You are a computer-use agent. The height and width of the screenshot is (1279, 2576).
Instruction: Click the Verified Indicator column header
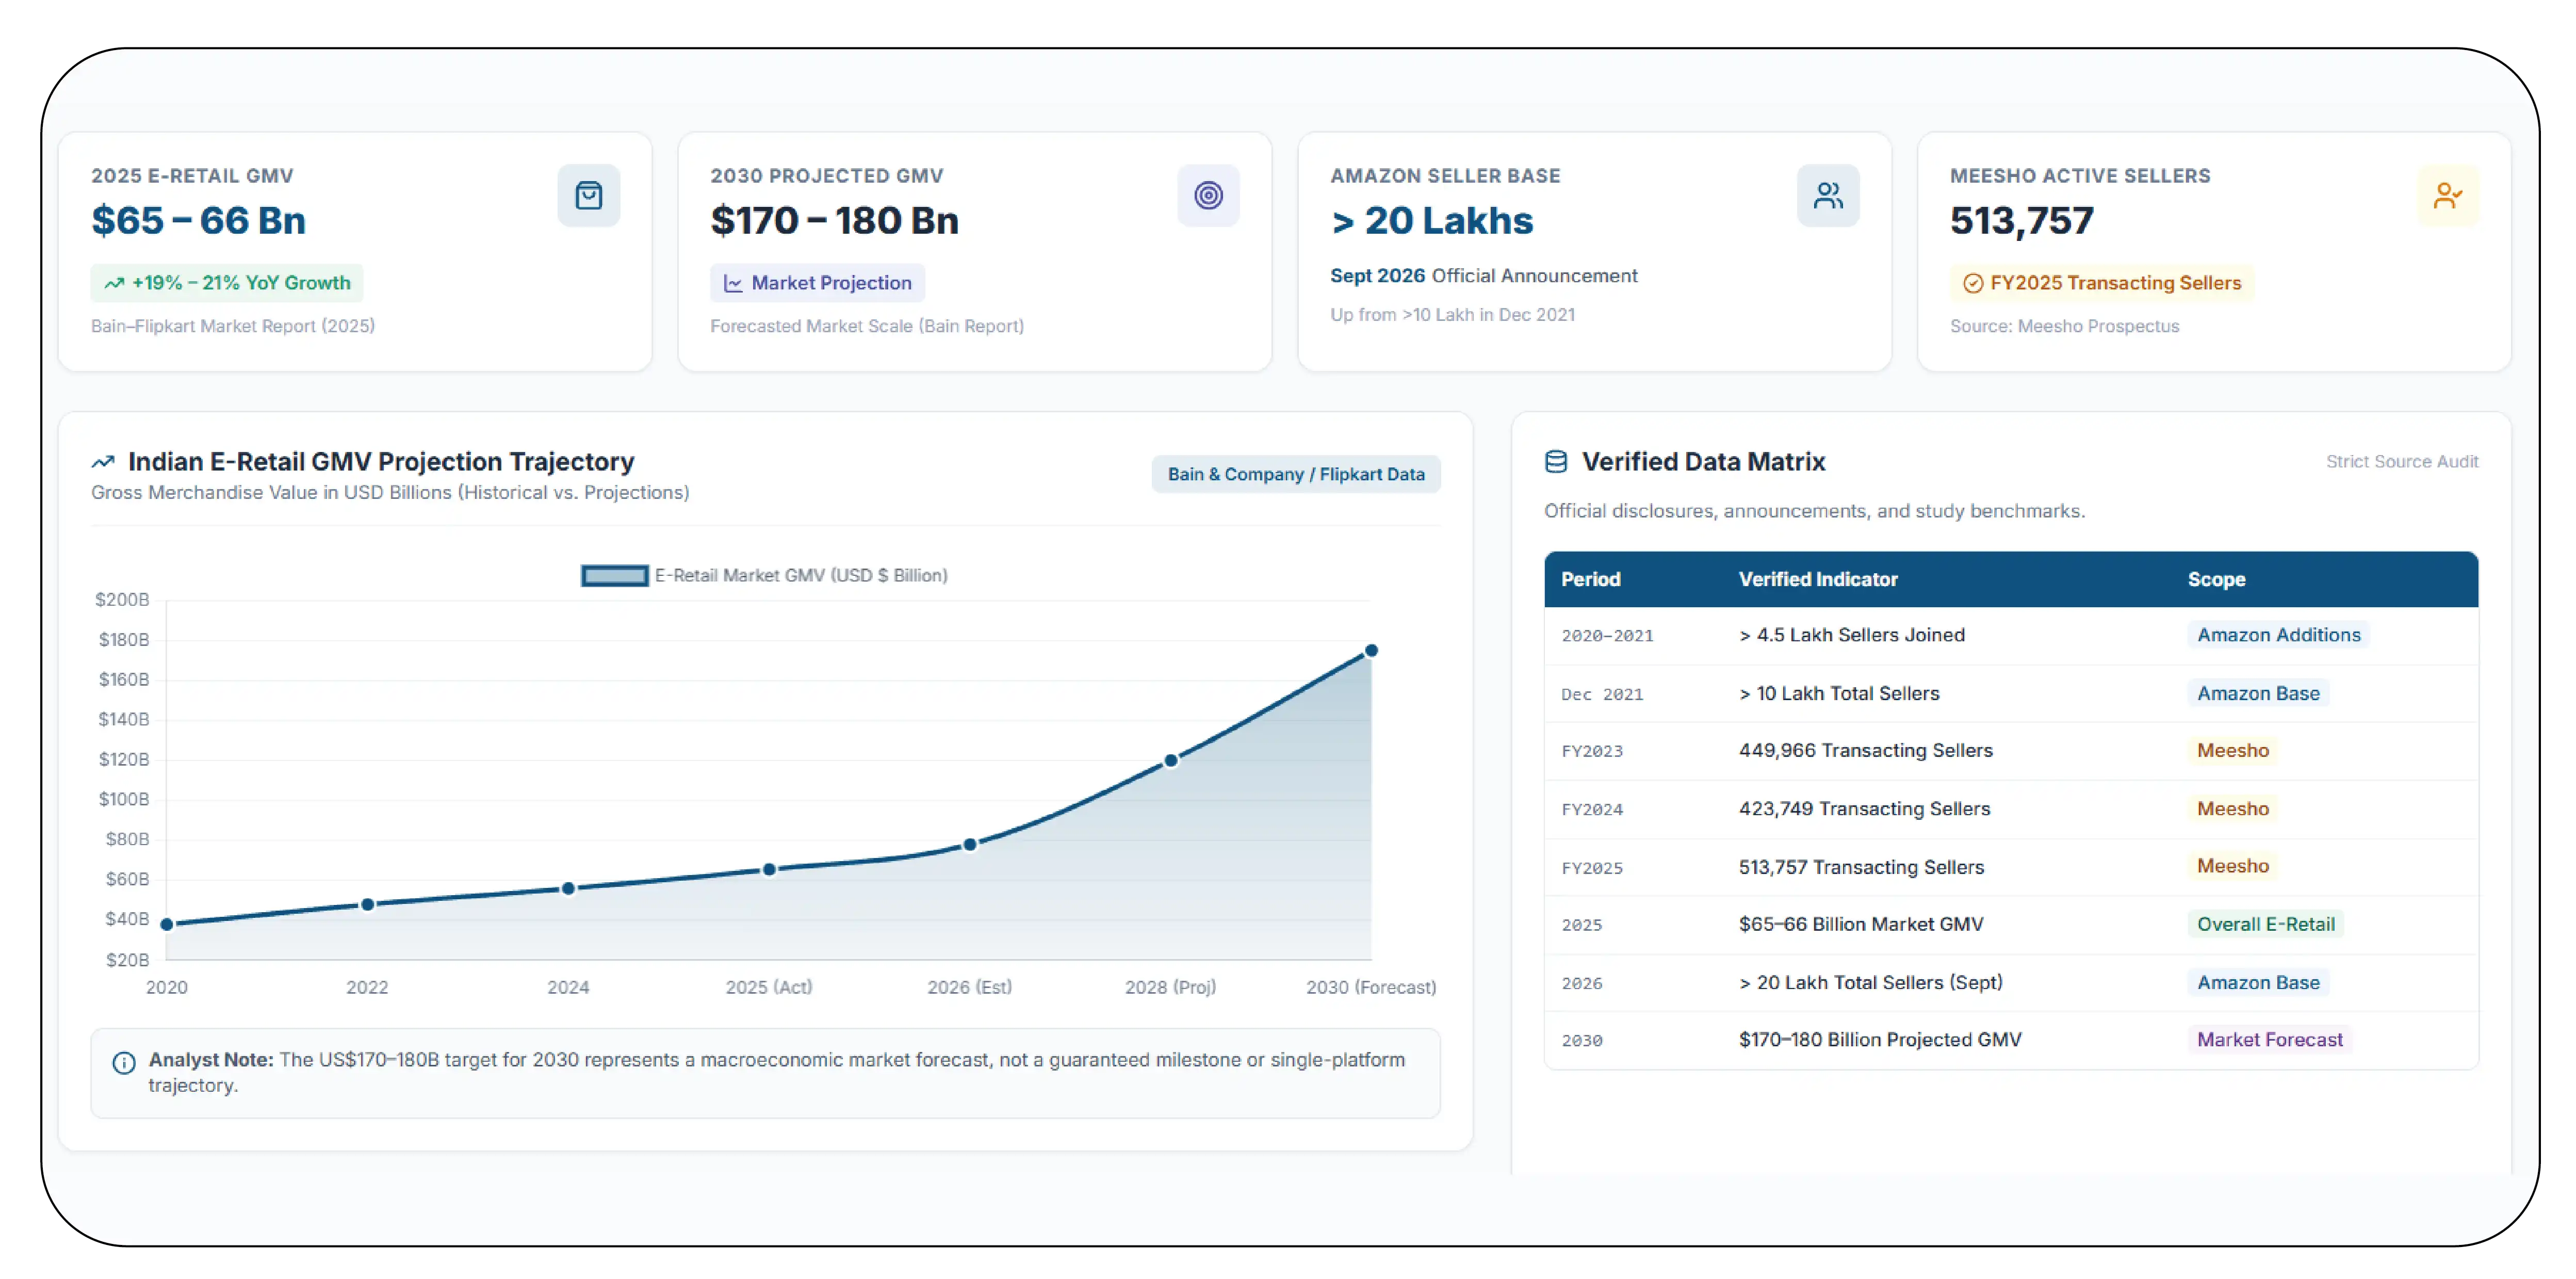click(1817, 579)
